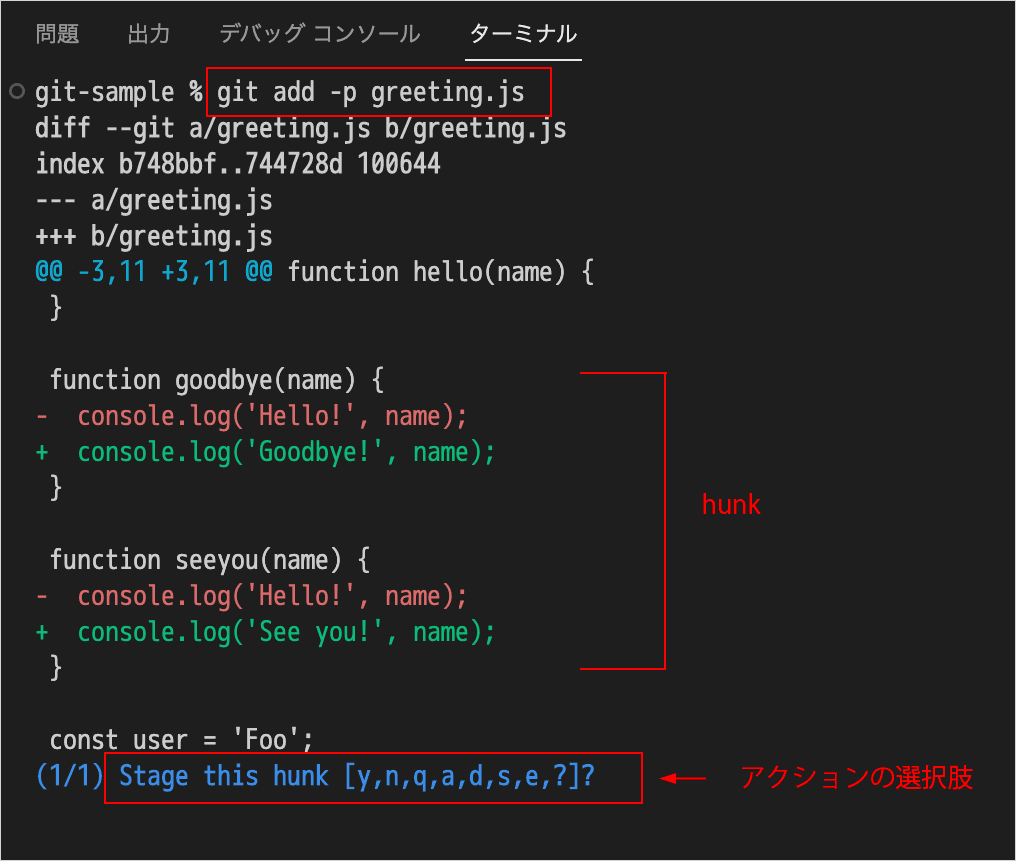Click the function seeyou(name) line
The image size is (1016, 861).
point(210,560)
